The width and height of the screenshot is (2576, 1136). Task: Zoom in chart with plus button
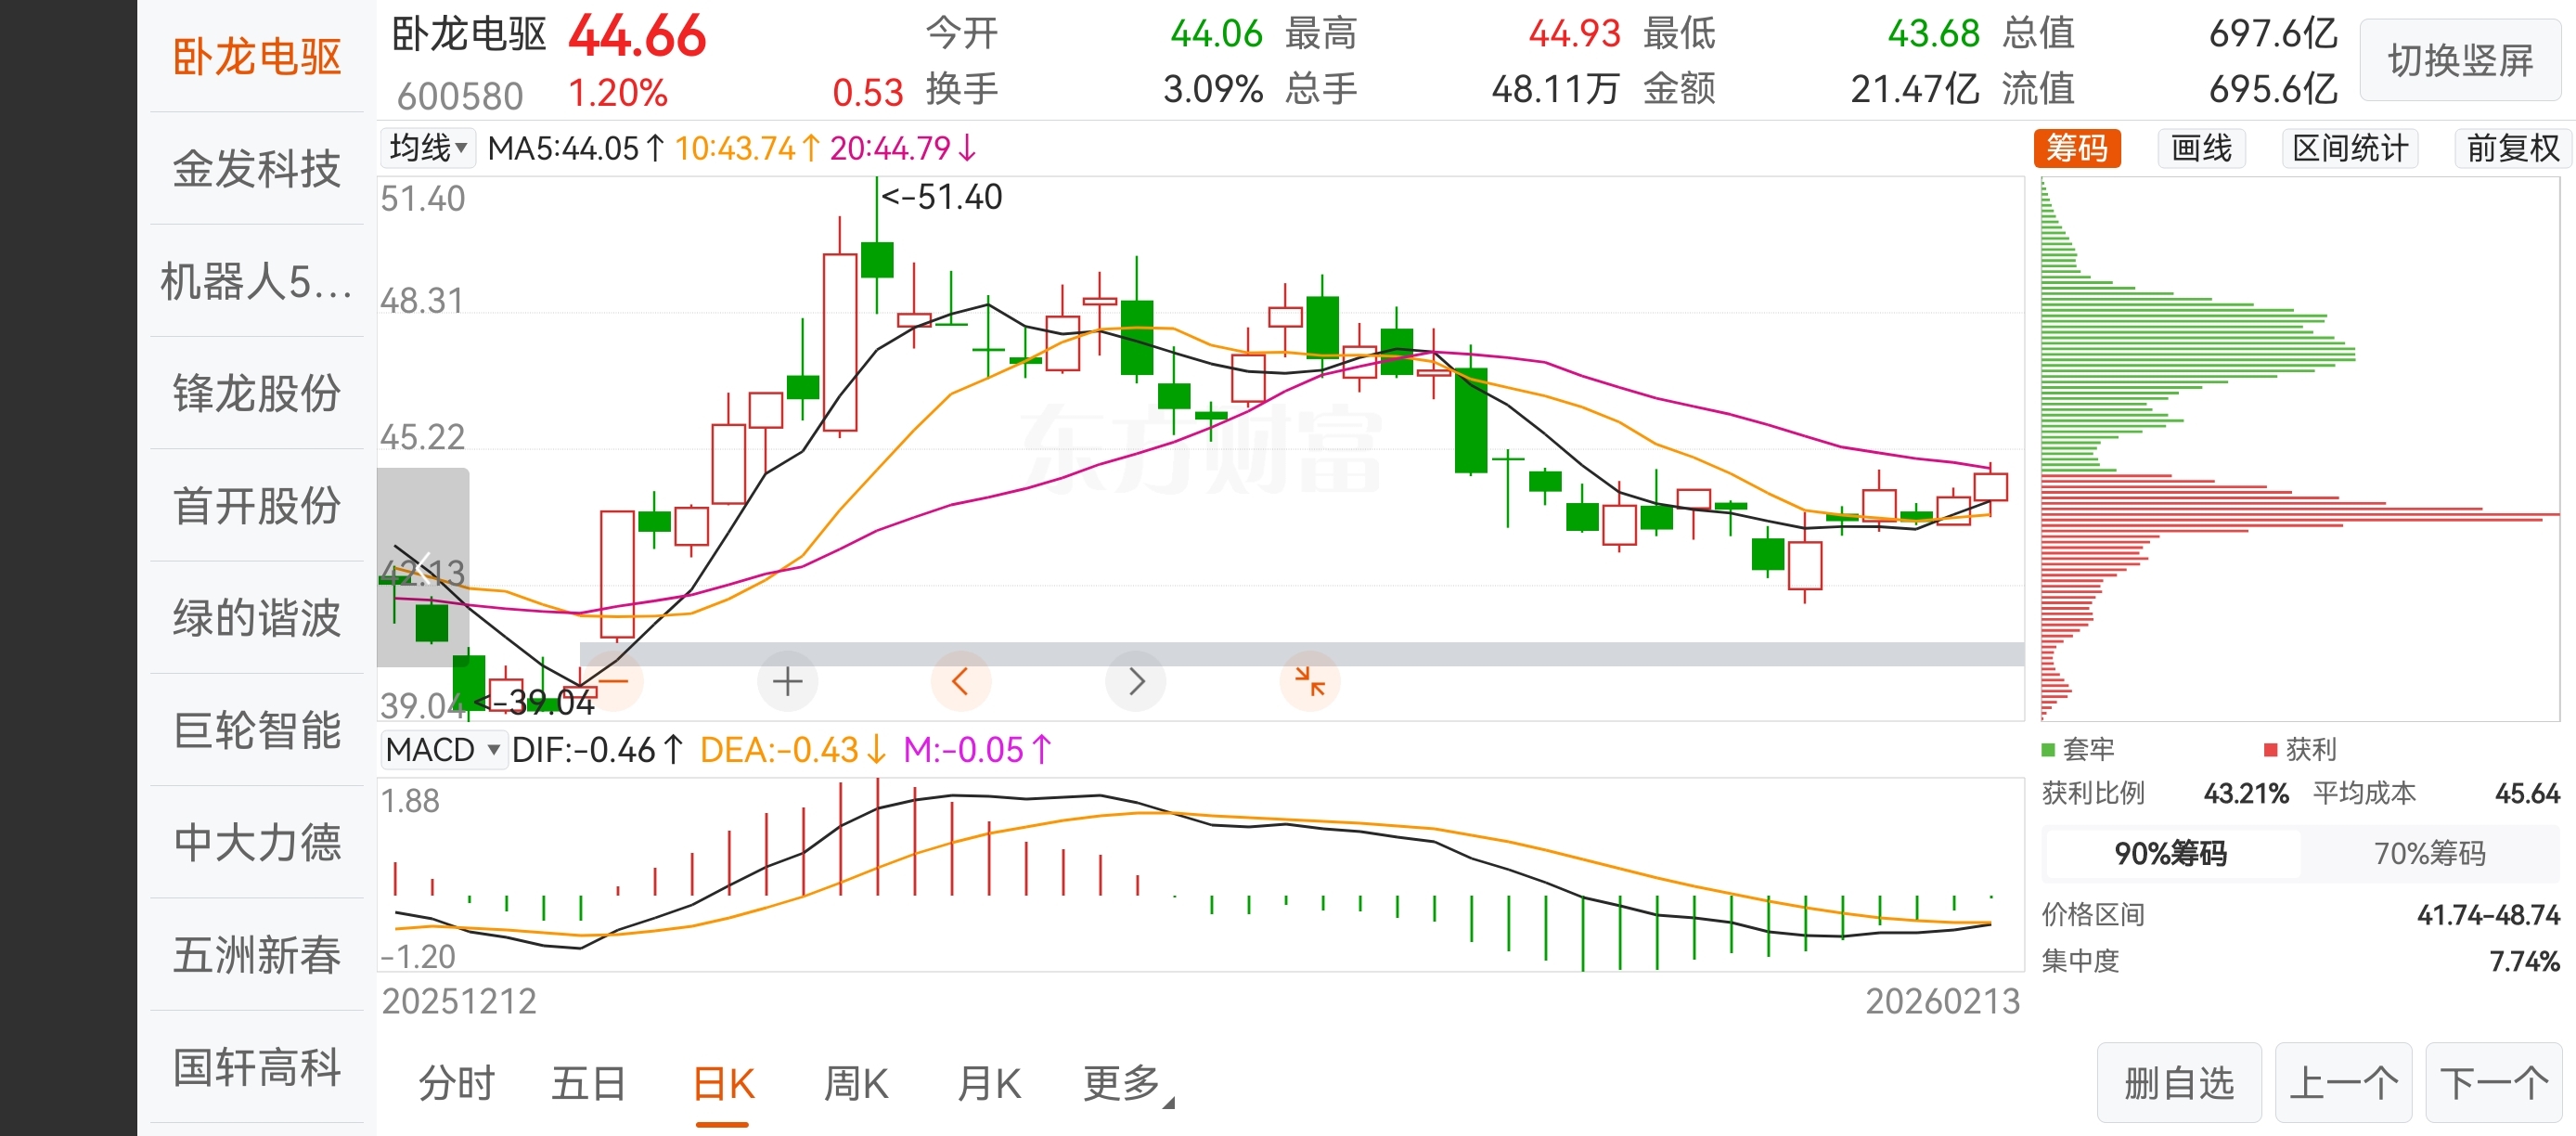click(787, 682)
